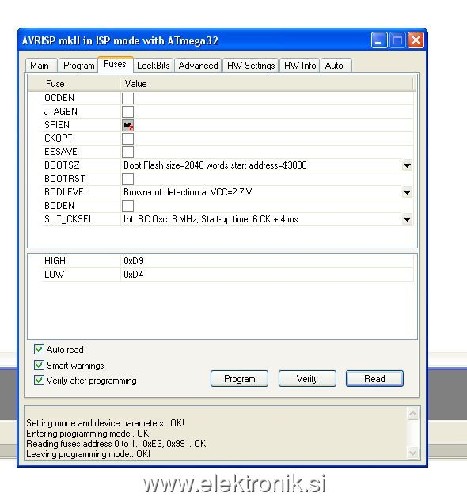Uncheck Verify after programming
Viewport: 467px width, 500px height.
(x=39, y=380)
